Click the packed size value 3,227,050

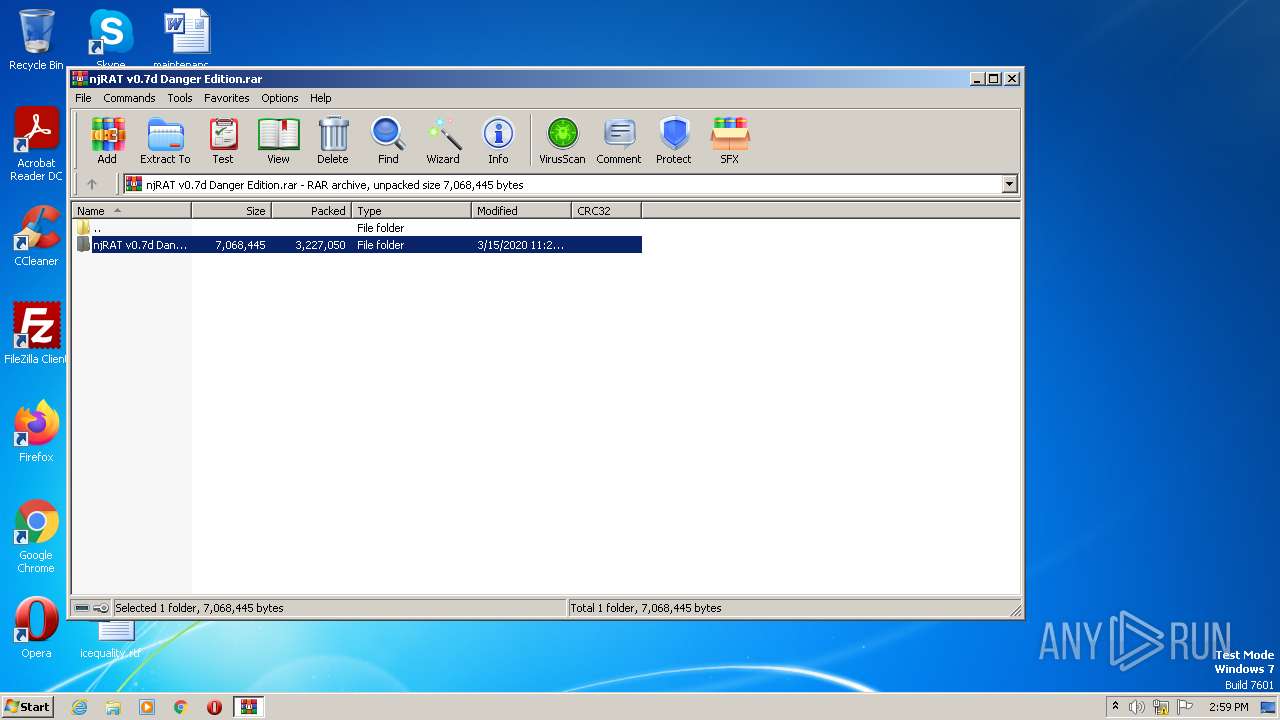(320, 245)
